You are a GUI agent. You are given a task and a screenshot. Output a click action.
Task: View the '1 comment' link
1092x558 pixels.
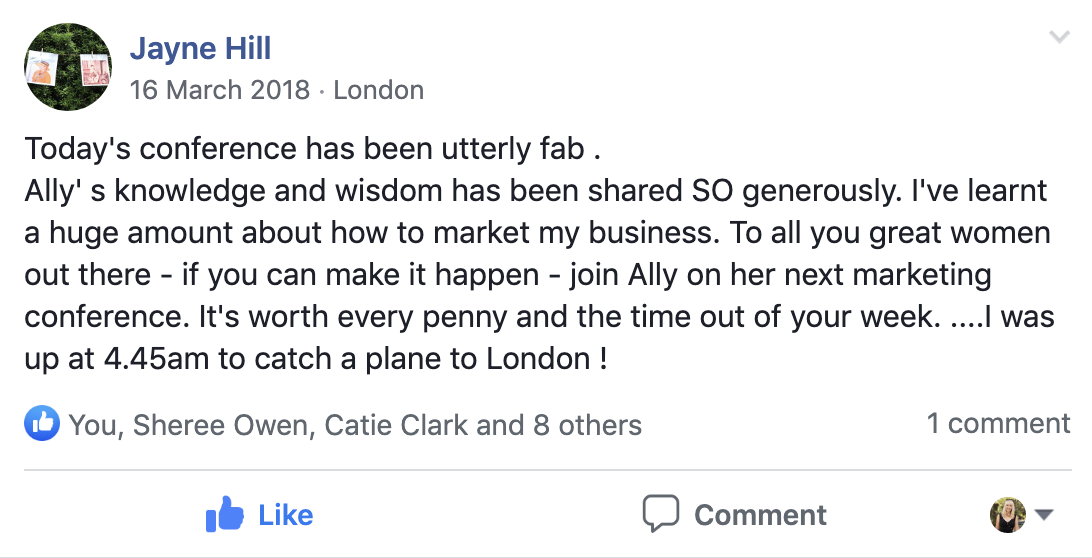click(x=998, y=423)
